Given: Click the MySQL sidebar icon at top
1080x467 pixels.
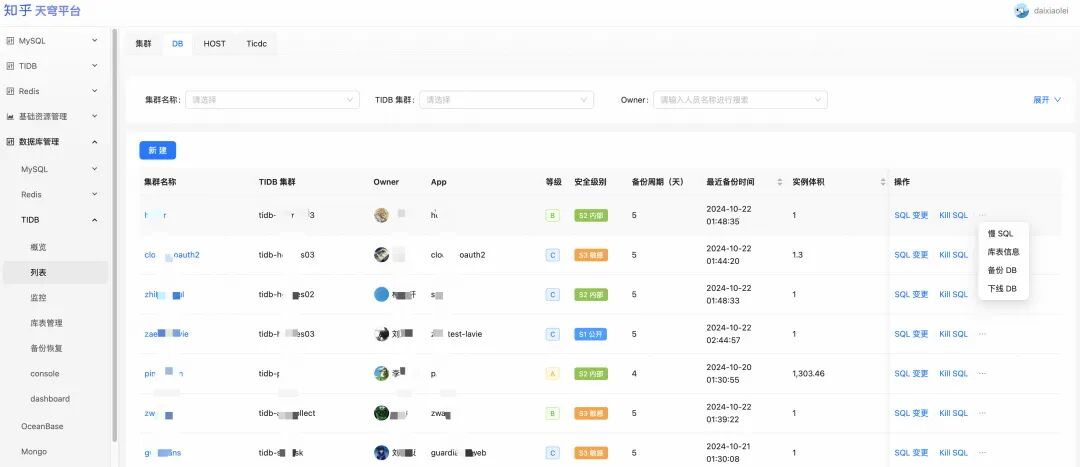Looking at the screenshot, I should click(x=10, y=41).
